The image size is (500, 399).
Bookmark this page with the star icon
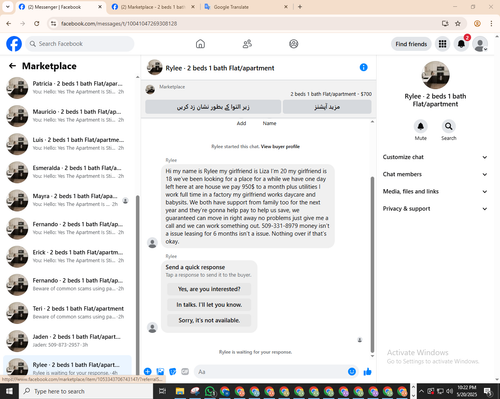click(458, 23)
